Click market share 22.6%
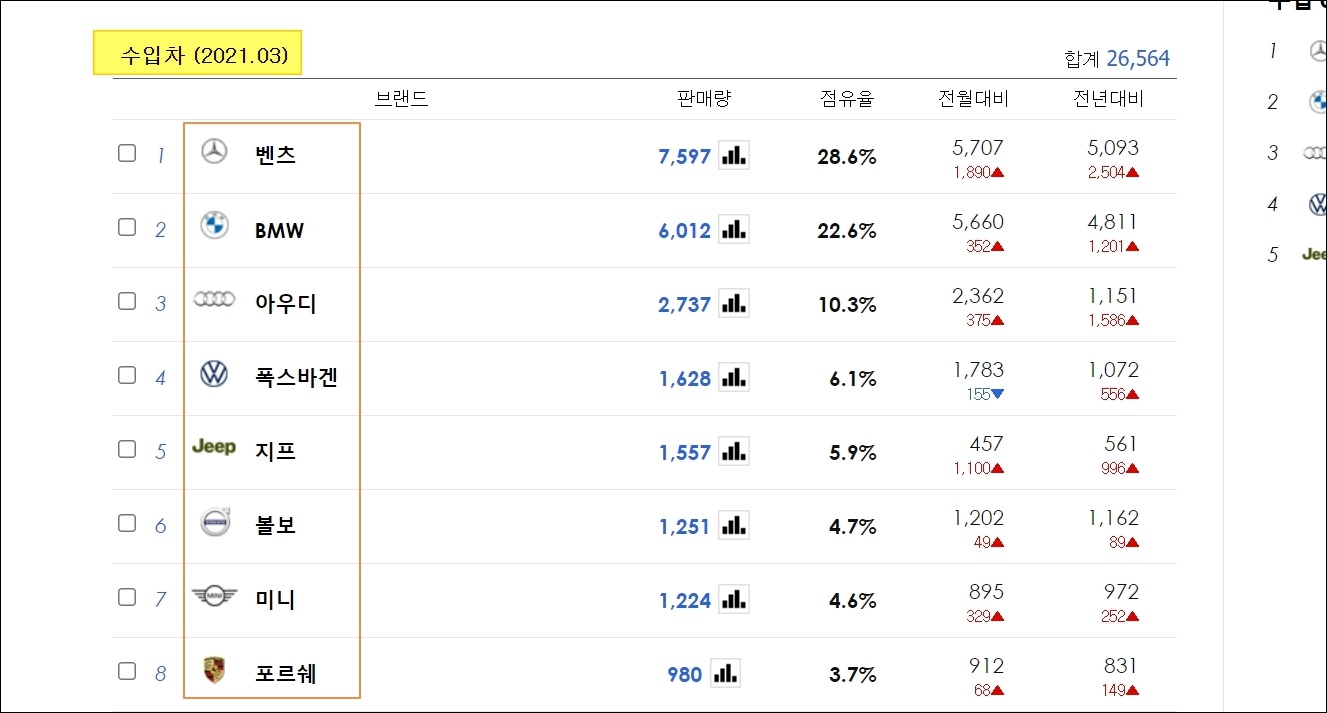Image resolution: width=1327 pixels, height=713 pixels. pyautogui.click(x=847, y=231)
